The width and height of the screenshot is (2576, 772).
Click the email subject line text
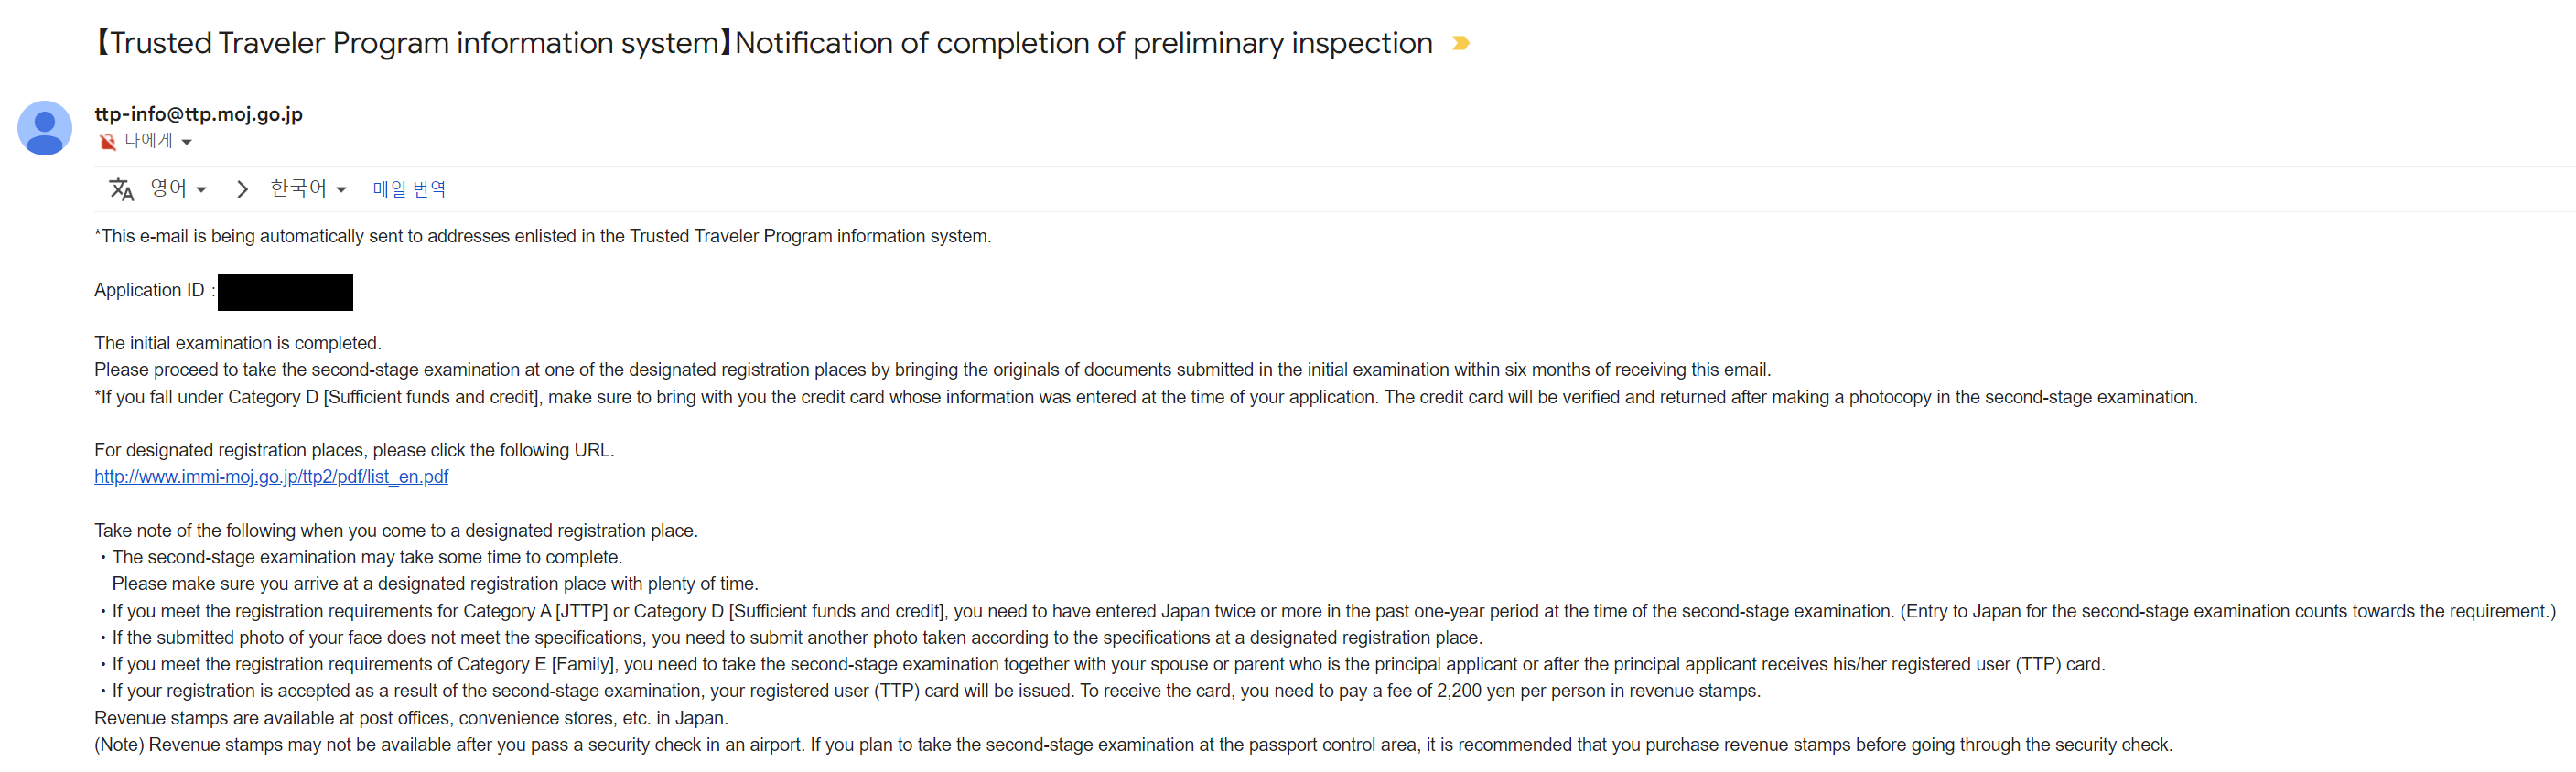764,43
